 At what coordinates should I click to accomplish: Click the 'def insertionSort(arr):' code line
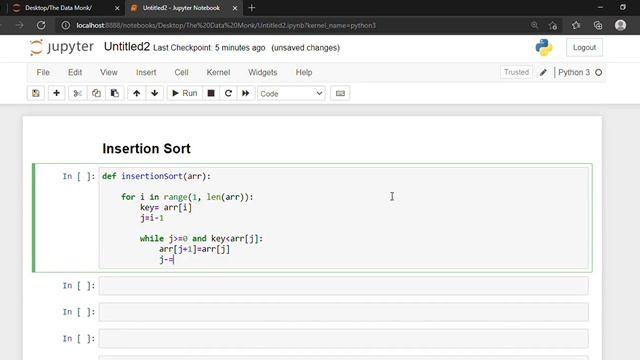156,176
